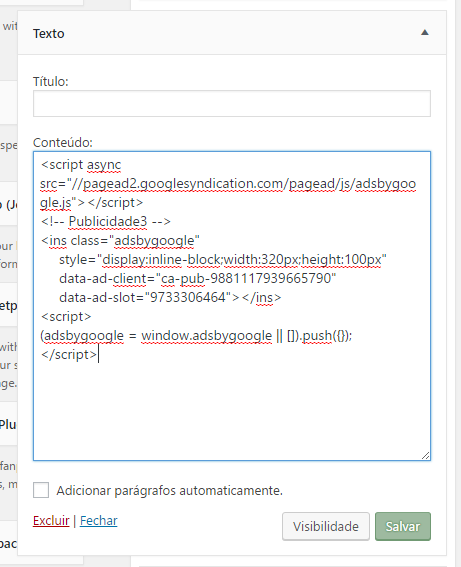461x567 pixels.
Task: Click the closing </script> line
Action: pos(69,354)
